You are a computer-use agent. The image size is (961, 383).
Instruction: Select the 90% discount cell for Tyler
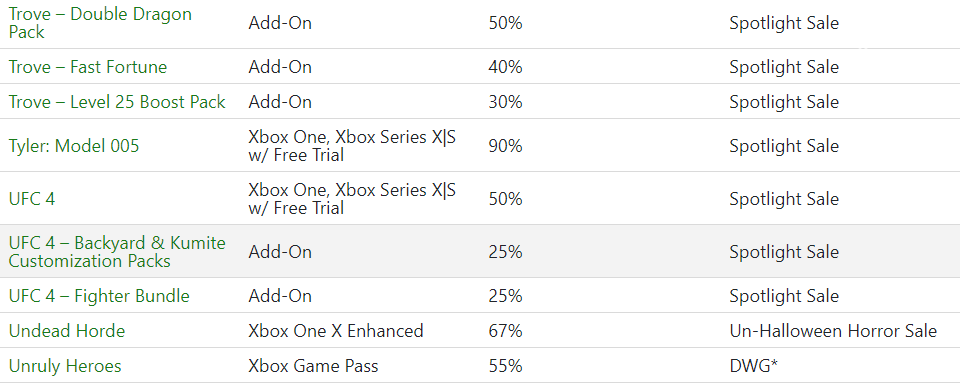pyautogui.click(x=506, y=146)
